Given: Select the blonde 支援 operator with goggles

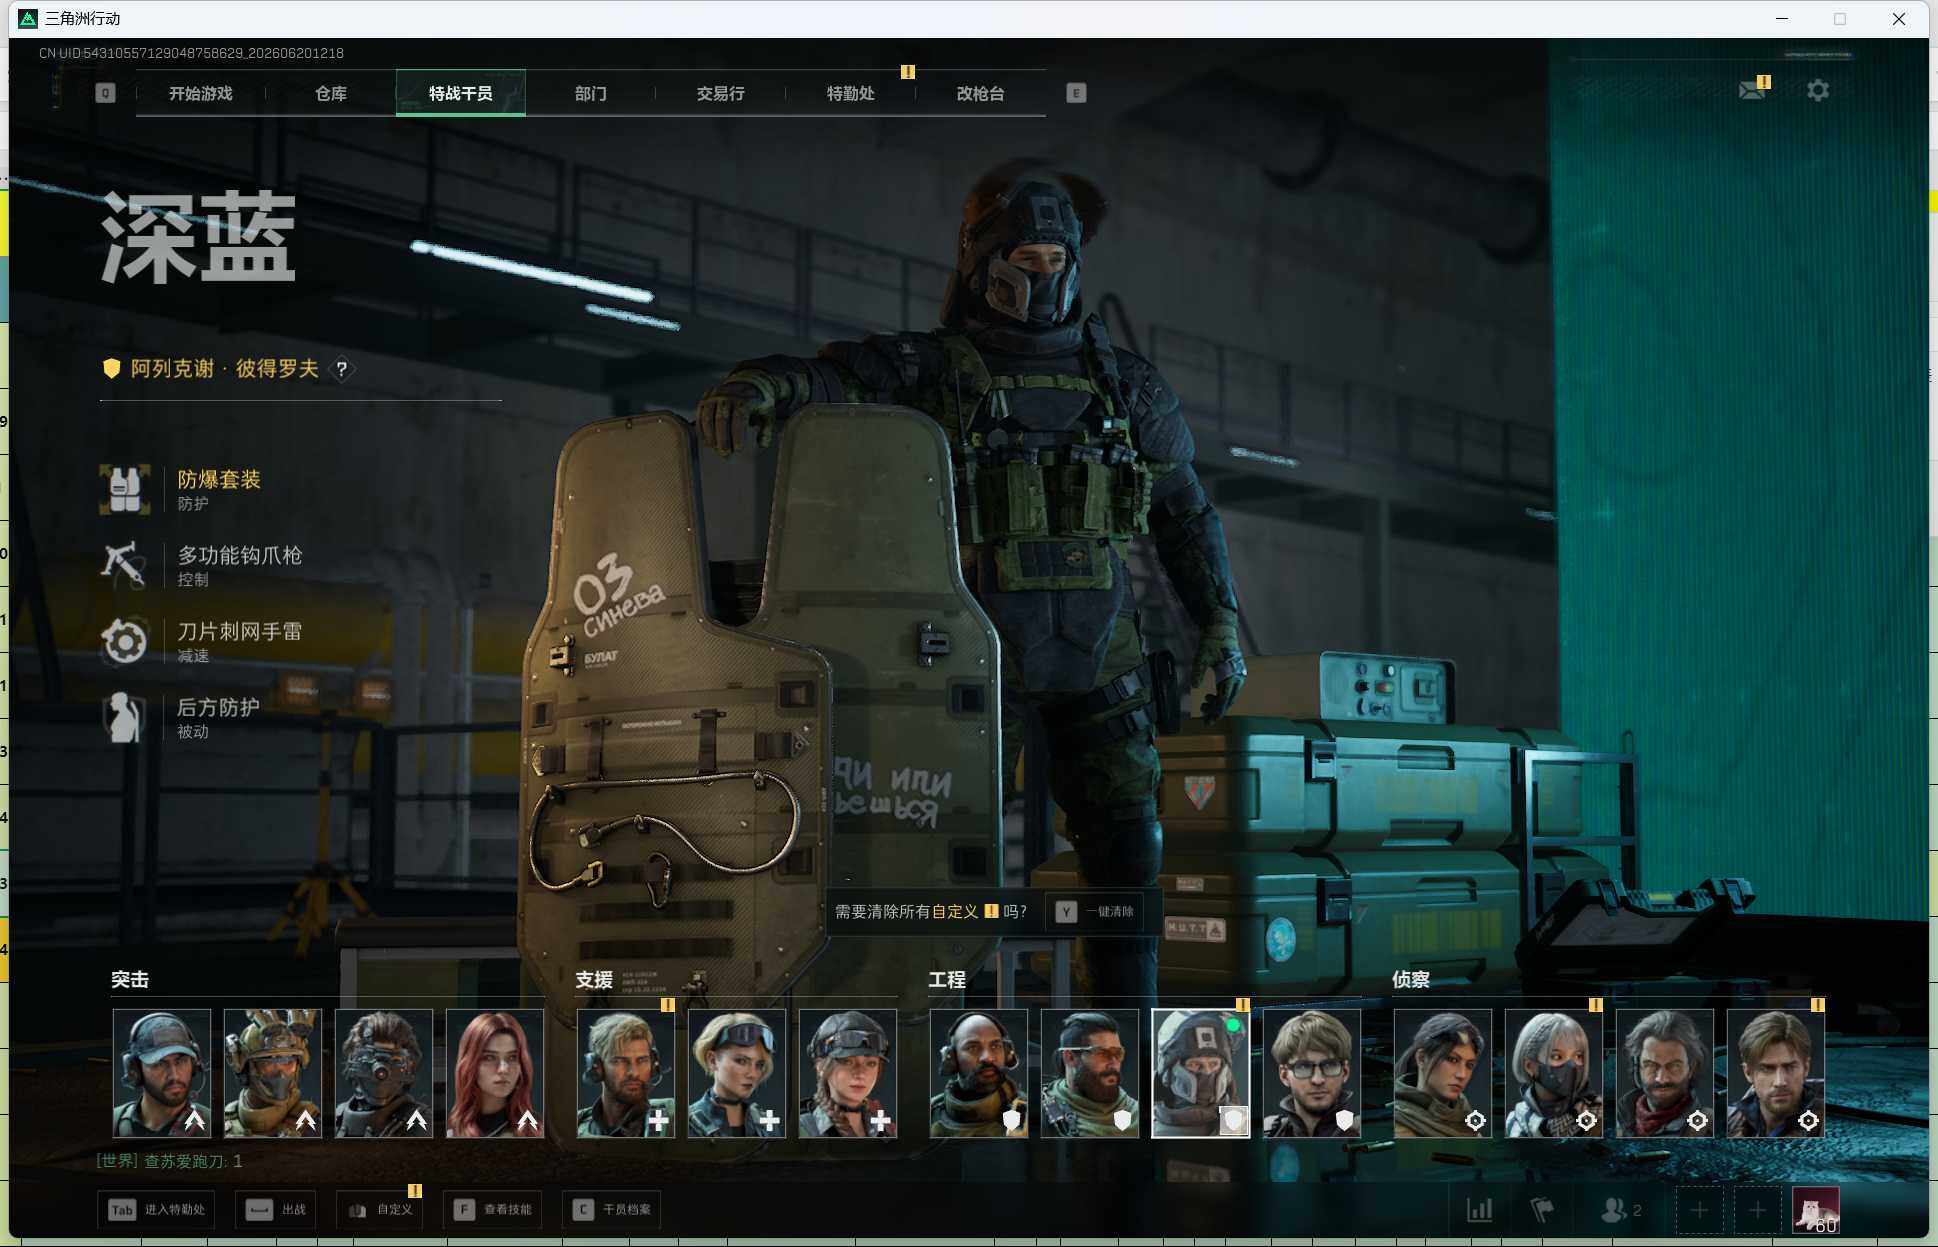Looking at the screenshot, I should click(737, 1073).
